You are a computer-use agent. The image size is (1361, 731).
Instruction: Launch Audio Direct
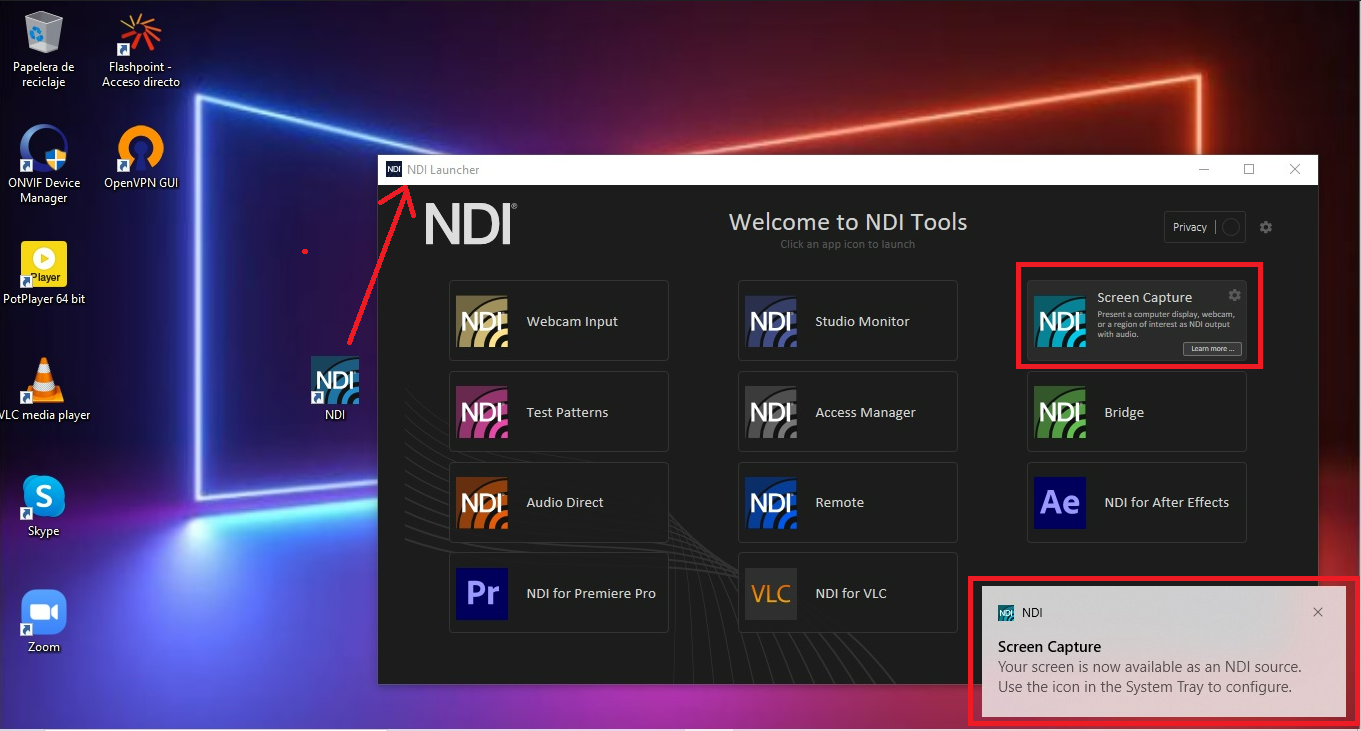pyautogui.click(x=558, y=502)
